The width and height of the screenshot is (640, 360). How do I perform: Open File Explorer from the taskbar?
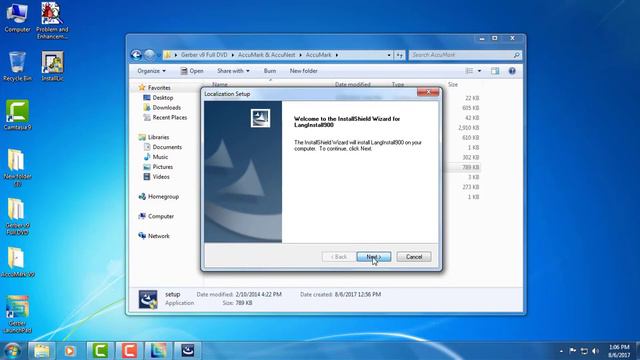tap(42, 351)
